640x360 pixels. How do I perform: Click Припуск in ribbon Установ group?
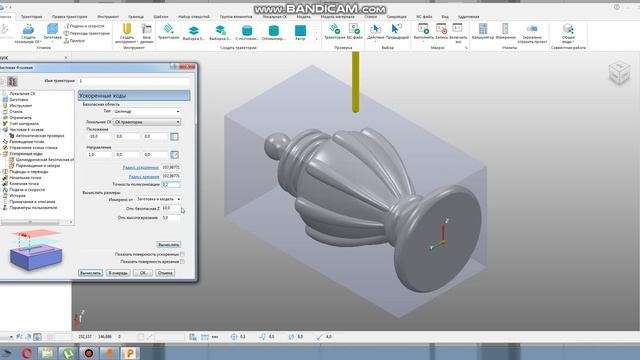[x=74, y=40]
